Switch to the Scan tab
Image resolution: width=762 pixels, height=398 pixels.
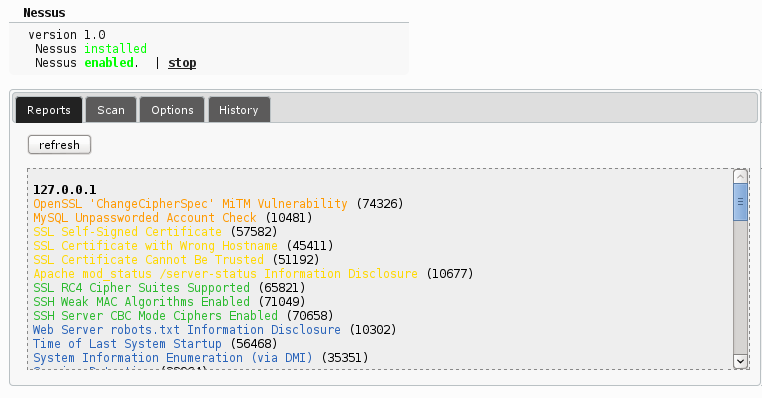click(111, 110)
